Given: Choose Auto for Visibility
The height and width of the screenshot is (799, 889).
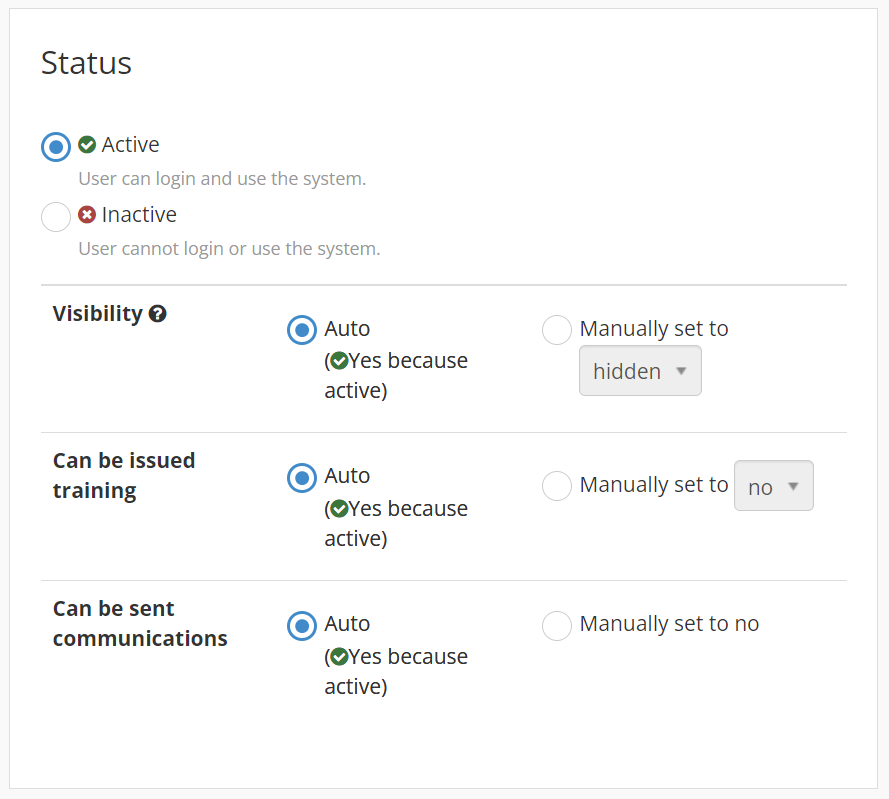Looking at the screenshot, I should click(x=301, y=329).
